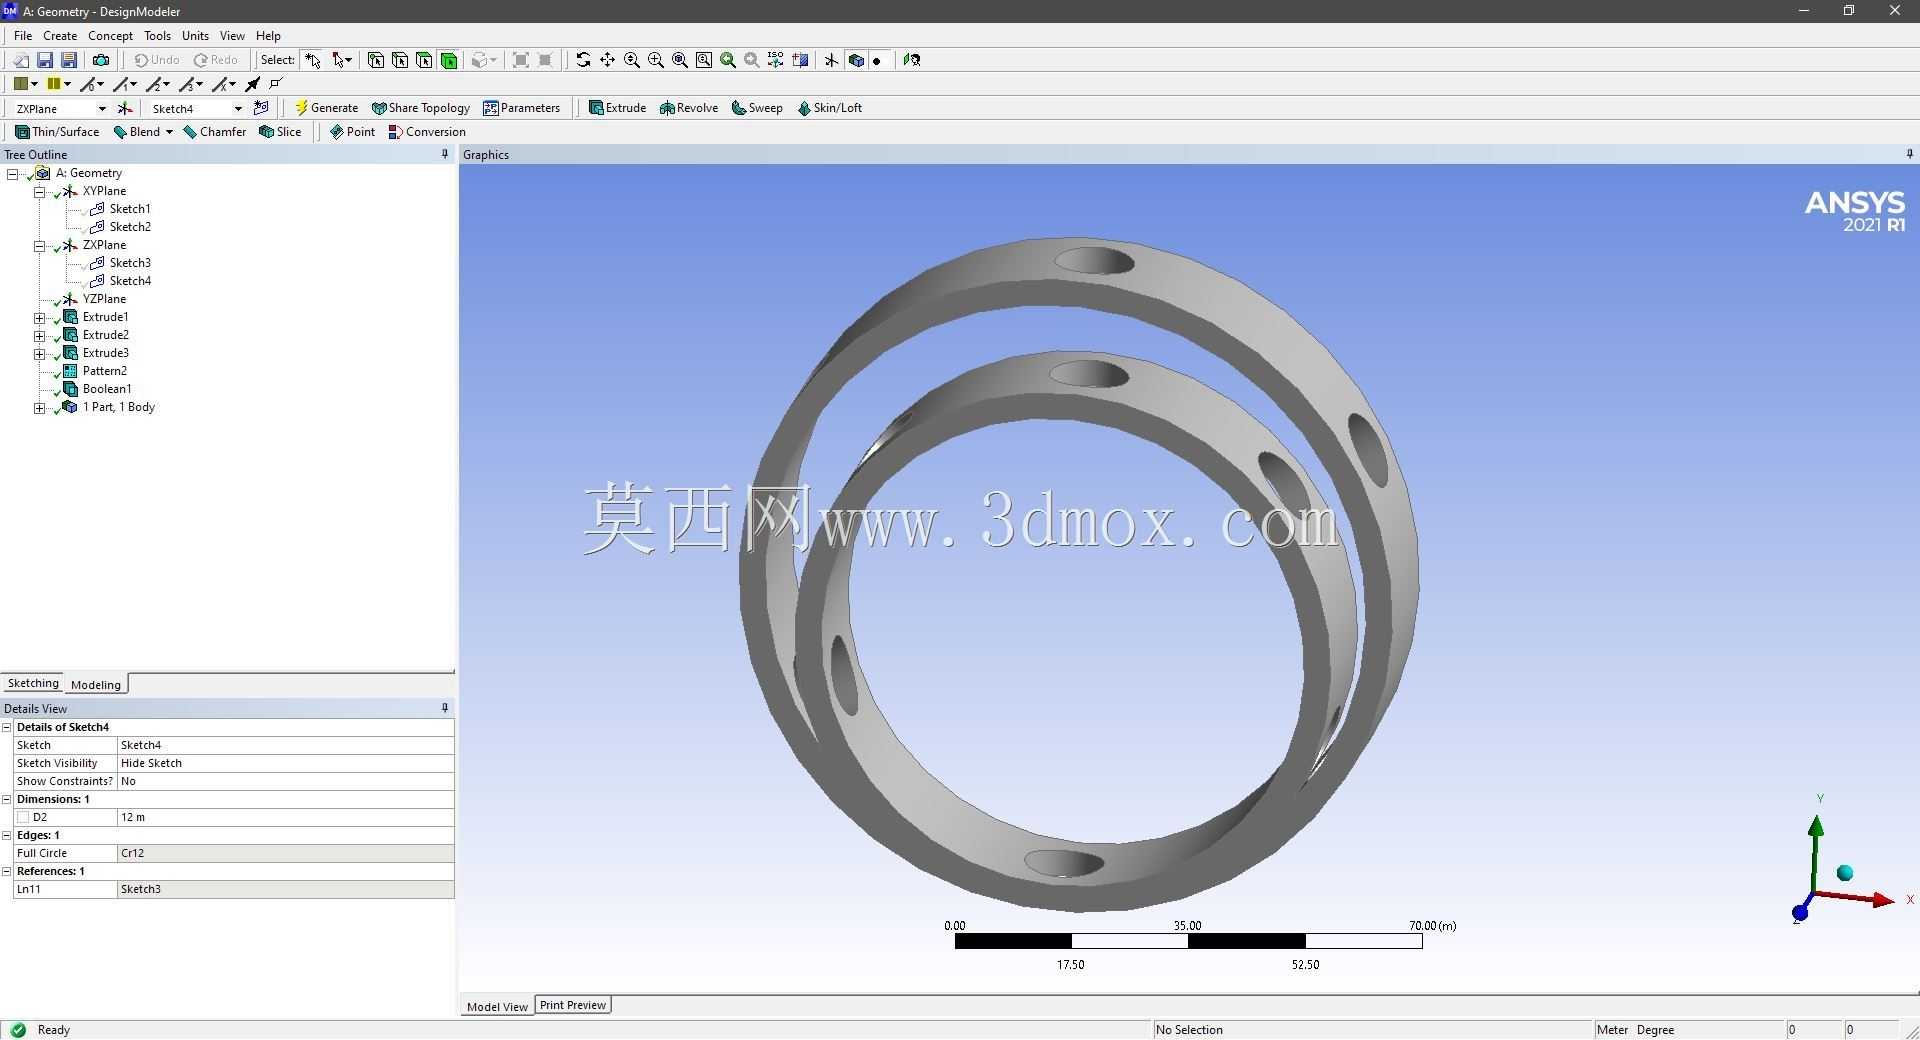This screenshot has height=1040, width=1920.
Task: Toggle the D2 dimension parameter checkbox
Action: (24, 817)
